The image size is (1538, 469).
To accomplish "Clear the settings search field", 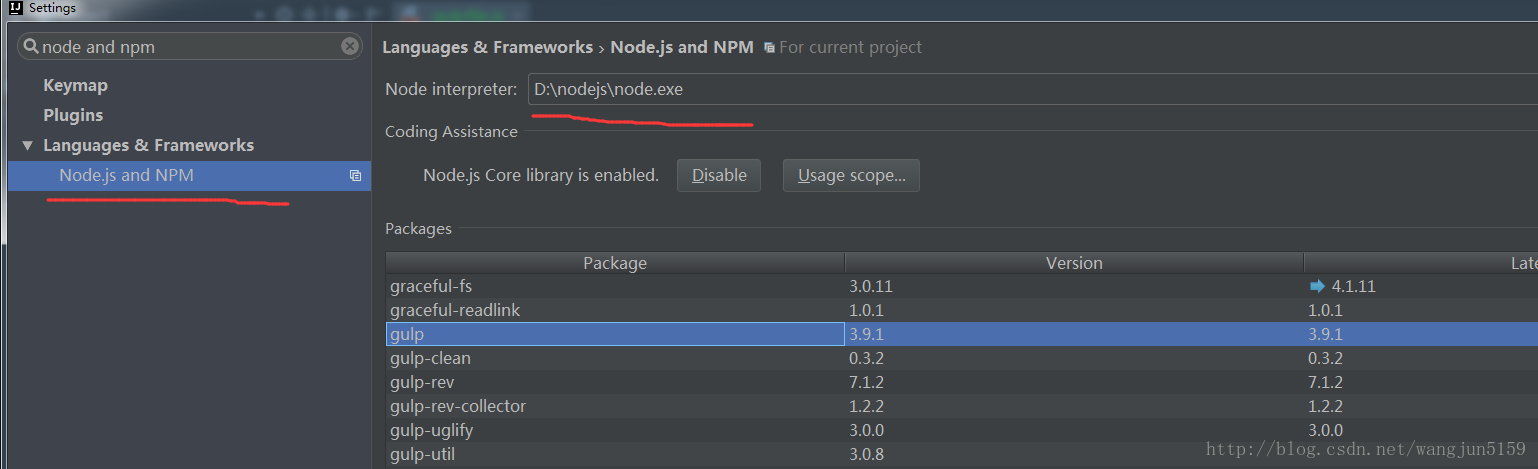I will click(x=349, y=46).
